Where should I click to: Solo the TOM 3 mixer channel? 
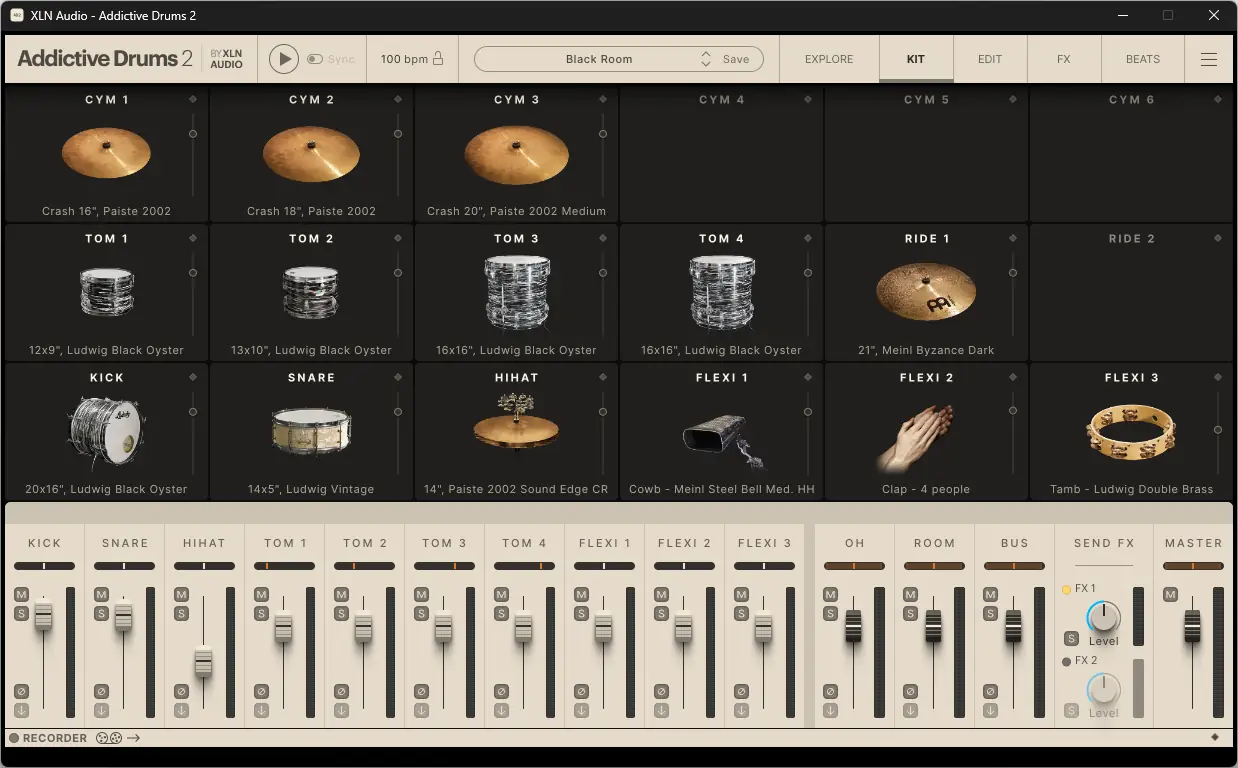(421, 613)
